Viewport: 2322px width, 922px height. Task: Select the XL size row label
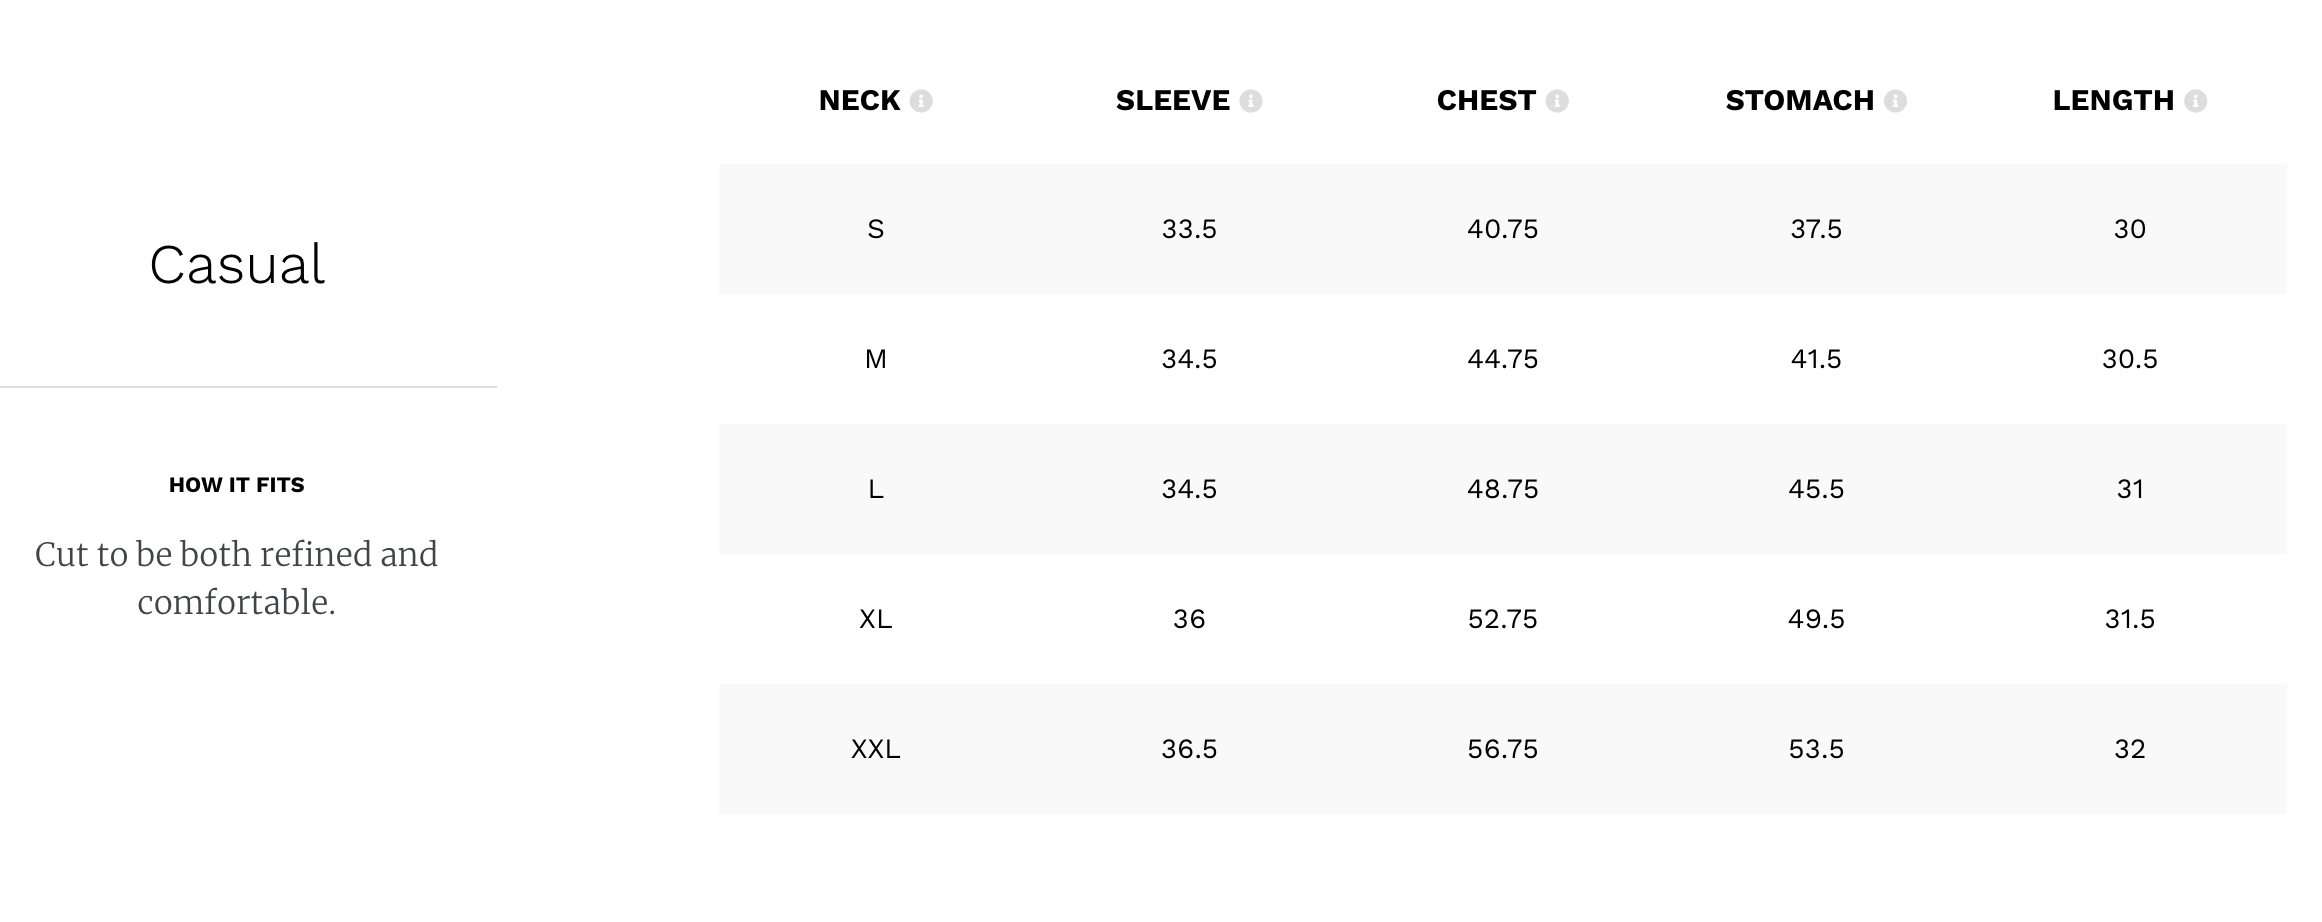(x=875, y=620)
